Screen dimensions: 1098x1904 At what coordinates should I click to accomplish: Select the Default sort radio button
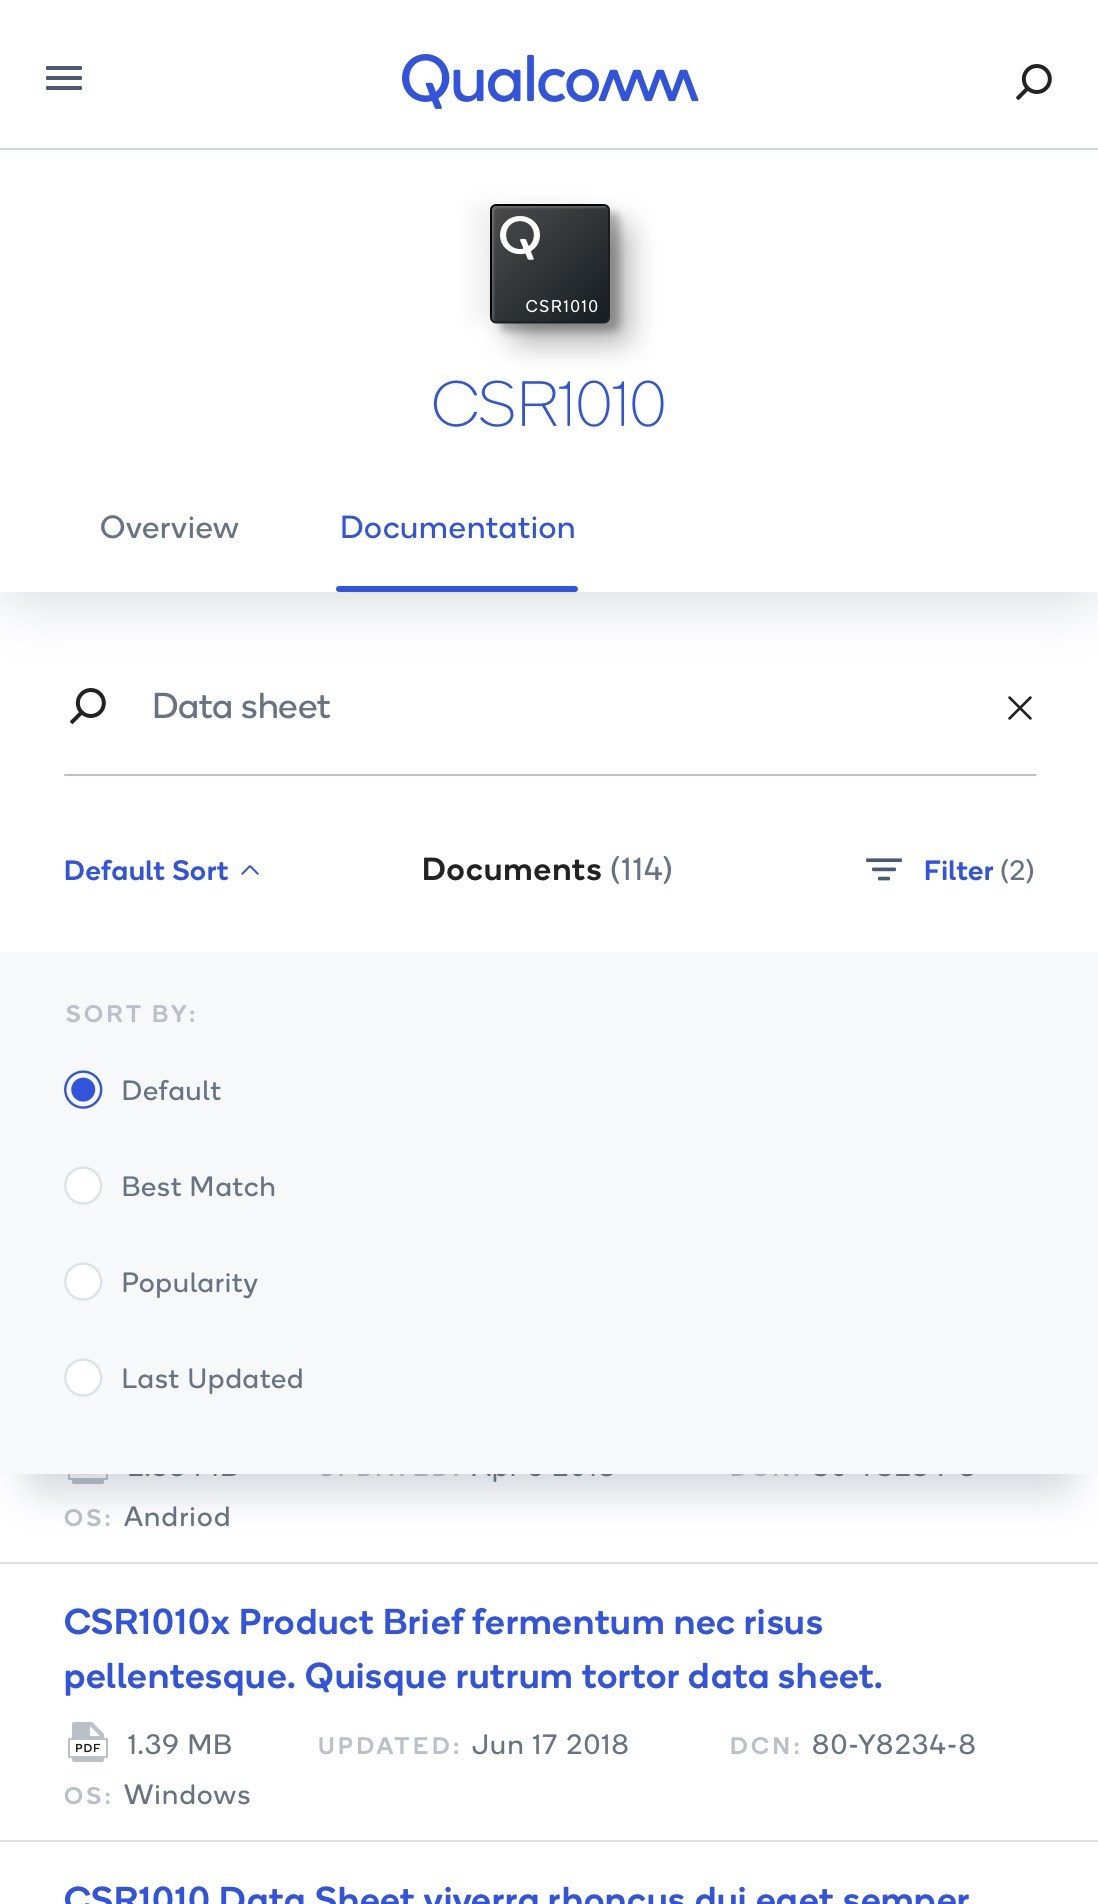pyautogui.click(x=83, y=1090)
